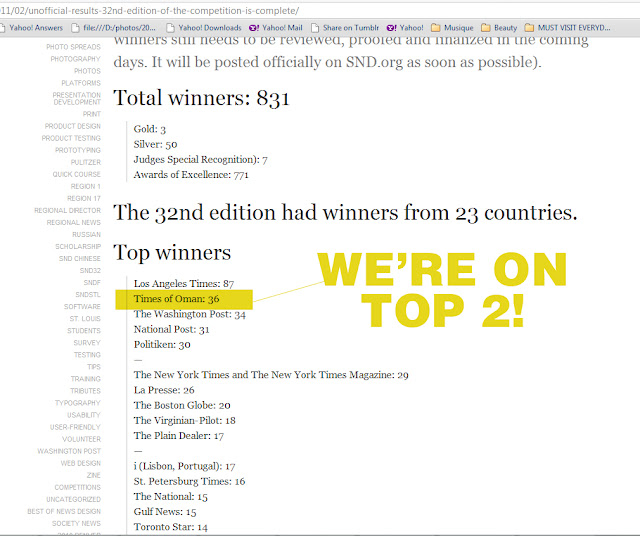Click the address bar URL text
Viewport: 640px width, 536px height.
(149, 11)
